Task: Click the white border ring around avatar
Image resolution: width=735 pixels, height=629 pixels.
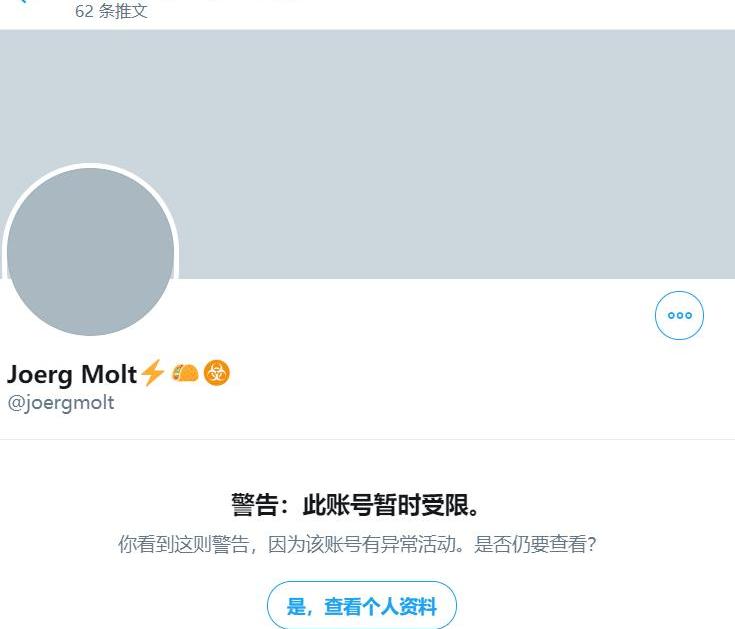Action: (90, 165)
